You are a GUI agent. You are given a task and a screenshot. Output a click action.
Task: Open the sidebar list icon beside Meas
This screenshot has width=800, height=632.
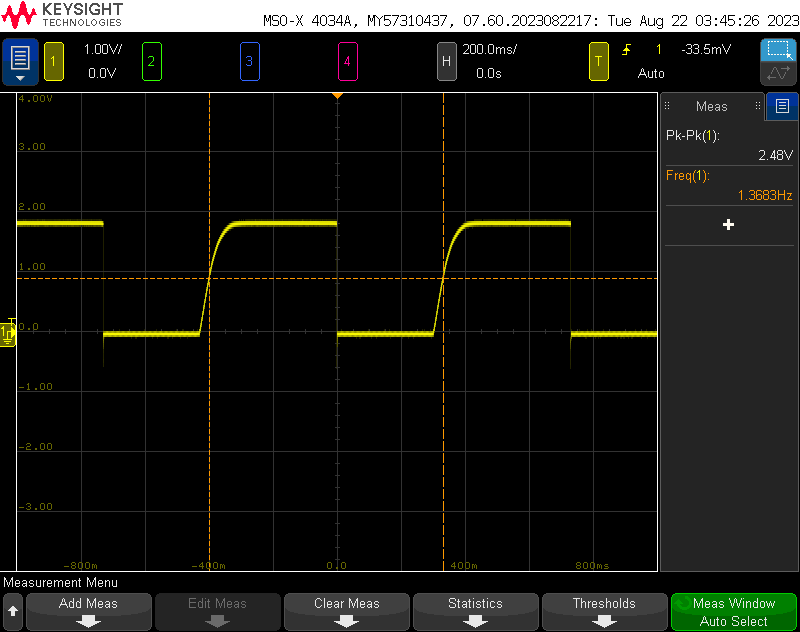point(782,106)
